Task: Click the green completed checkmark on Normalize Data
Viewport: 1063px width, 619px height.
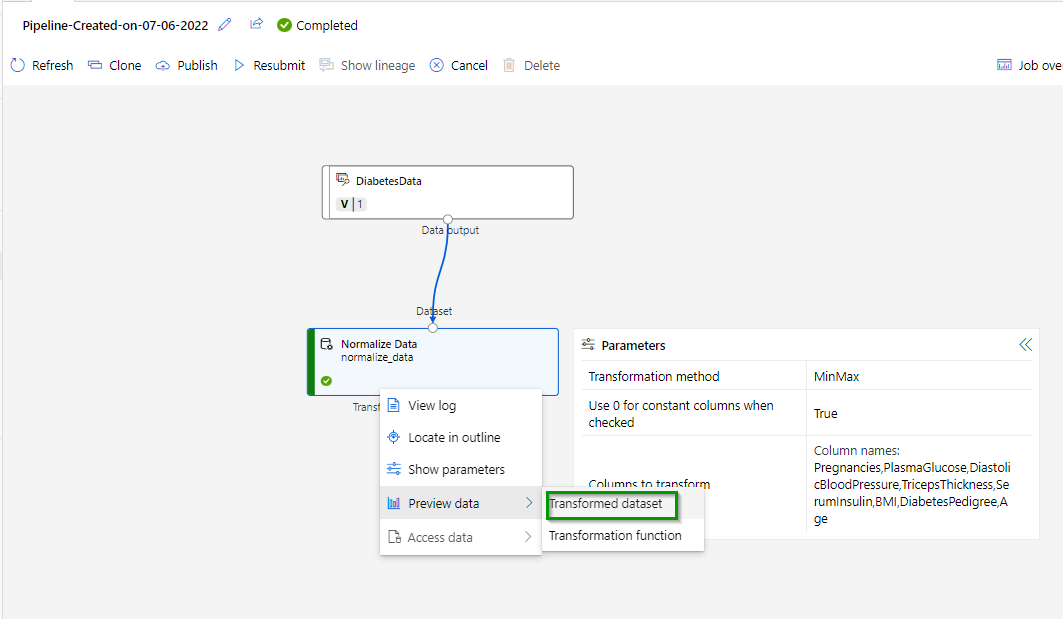Action: pos(326,381)
